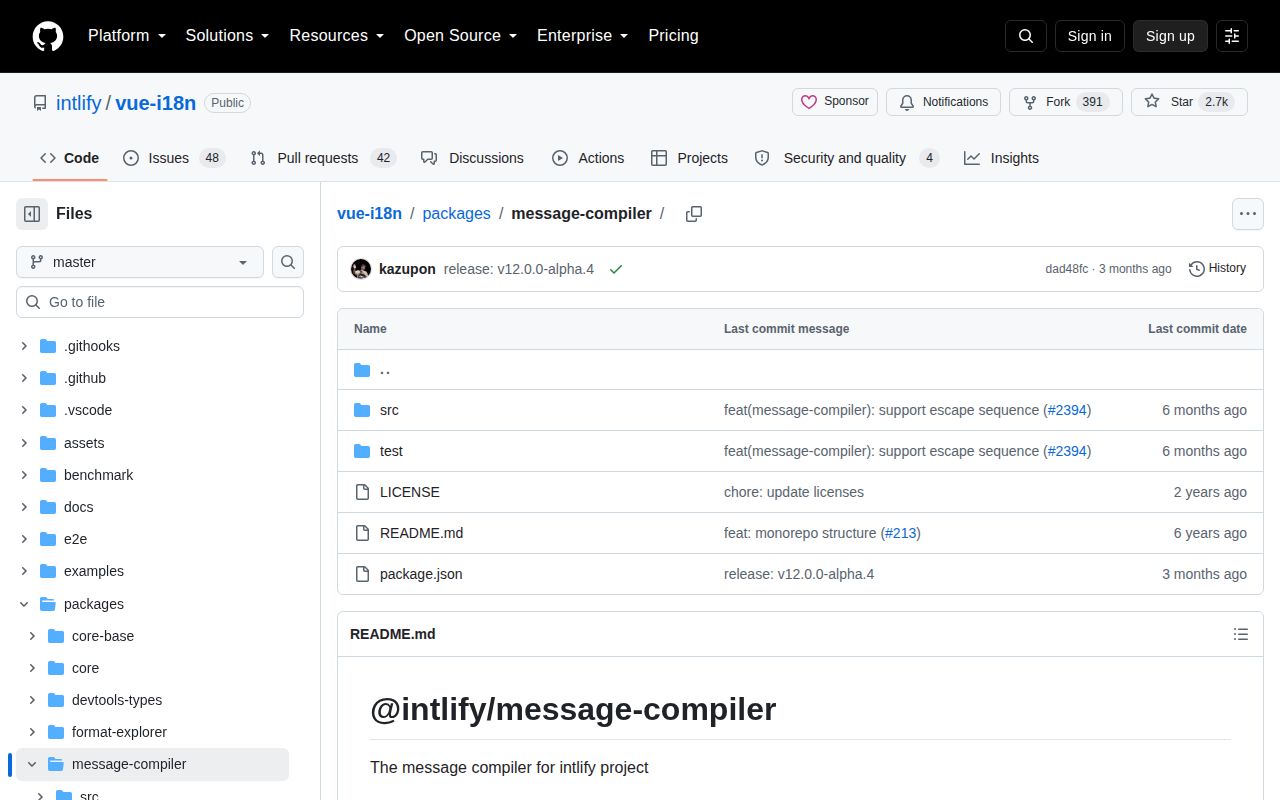Go to the GitHub homepage logo
1280x800 pixels.
click(48, 36)
